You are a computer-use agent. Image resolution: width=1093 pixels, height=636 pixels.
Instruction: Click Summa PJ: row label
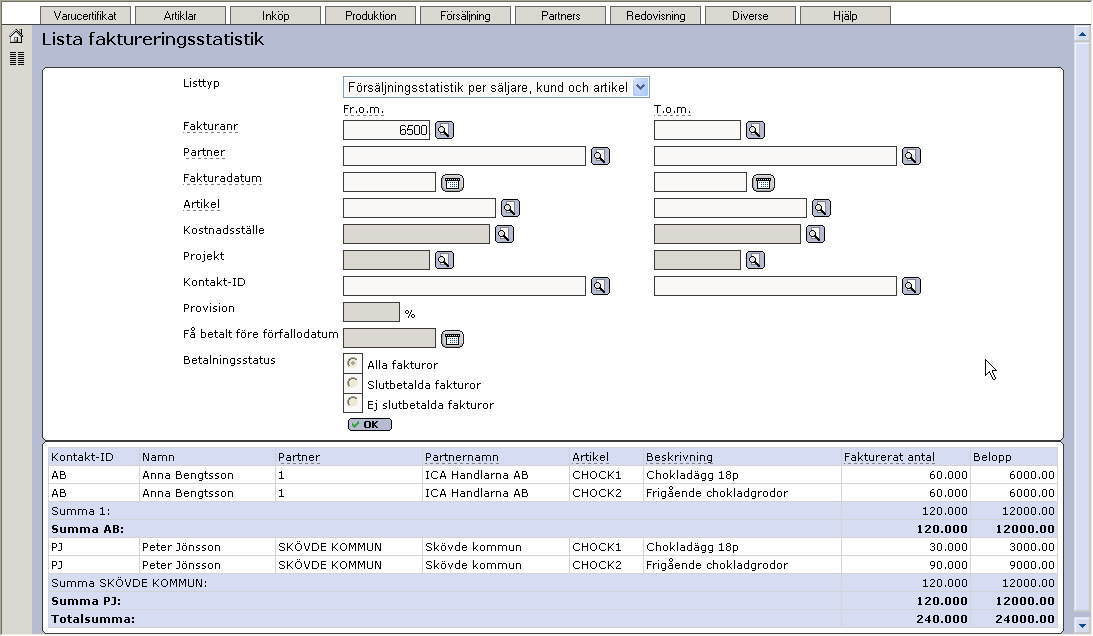(x=86, y=601)
